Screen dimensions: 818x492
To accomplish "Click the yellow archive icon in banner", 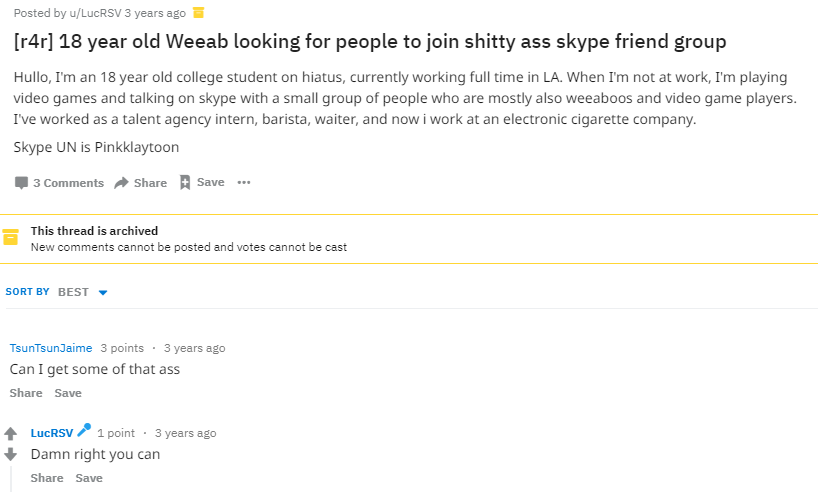I will (10, 237).
